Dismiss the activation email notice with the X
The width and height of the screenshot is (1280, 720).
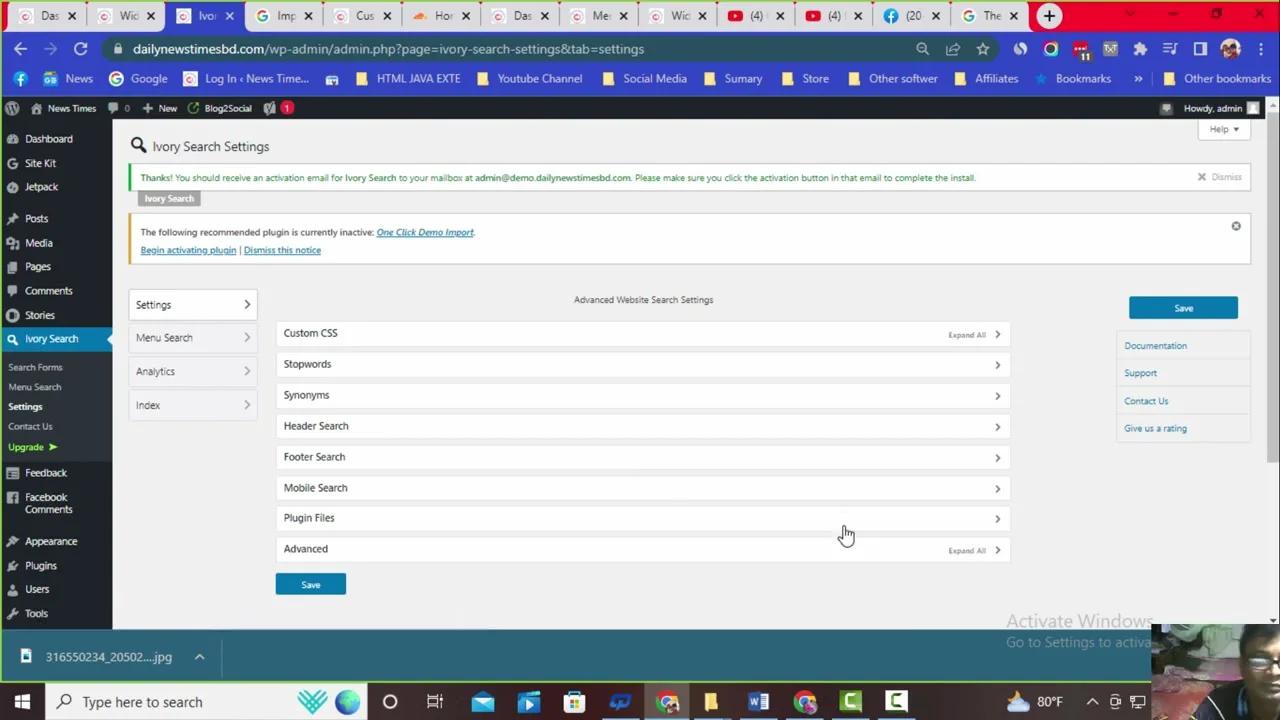pyautogui.click(x=1202, y=177)
